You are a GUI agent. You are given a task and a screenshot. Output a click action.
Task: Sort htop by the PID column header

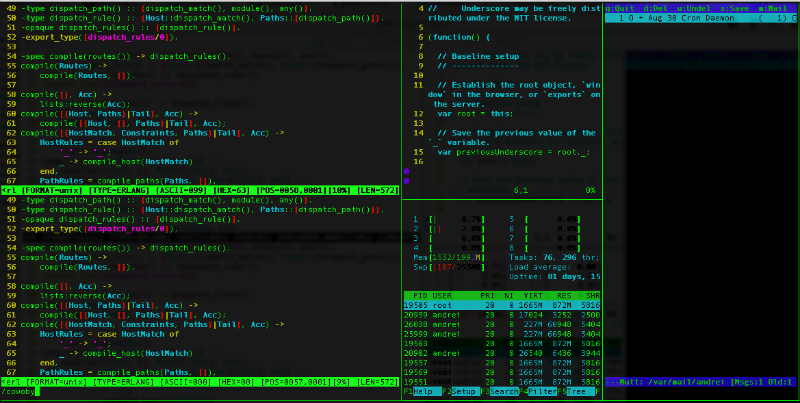click(x=420, y=295)
